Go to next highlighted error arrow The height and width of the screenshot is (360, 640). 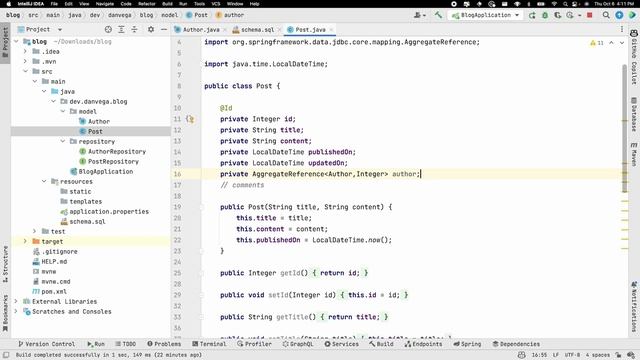point(622,42)
